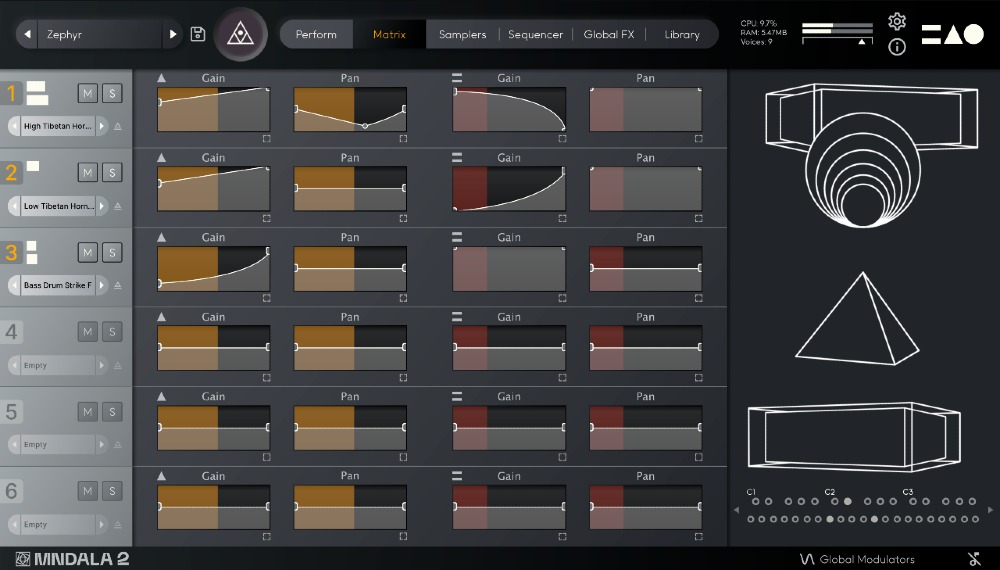Click the muted-note icon in bottom right corner
1000x570 pixels.
973,559
